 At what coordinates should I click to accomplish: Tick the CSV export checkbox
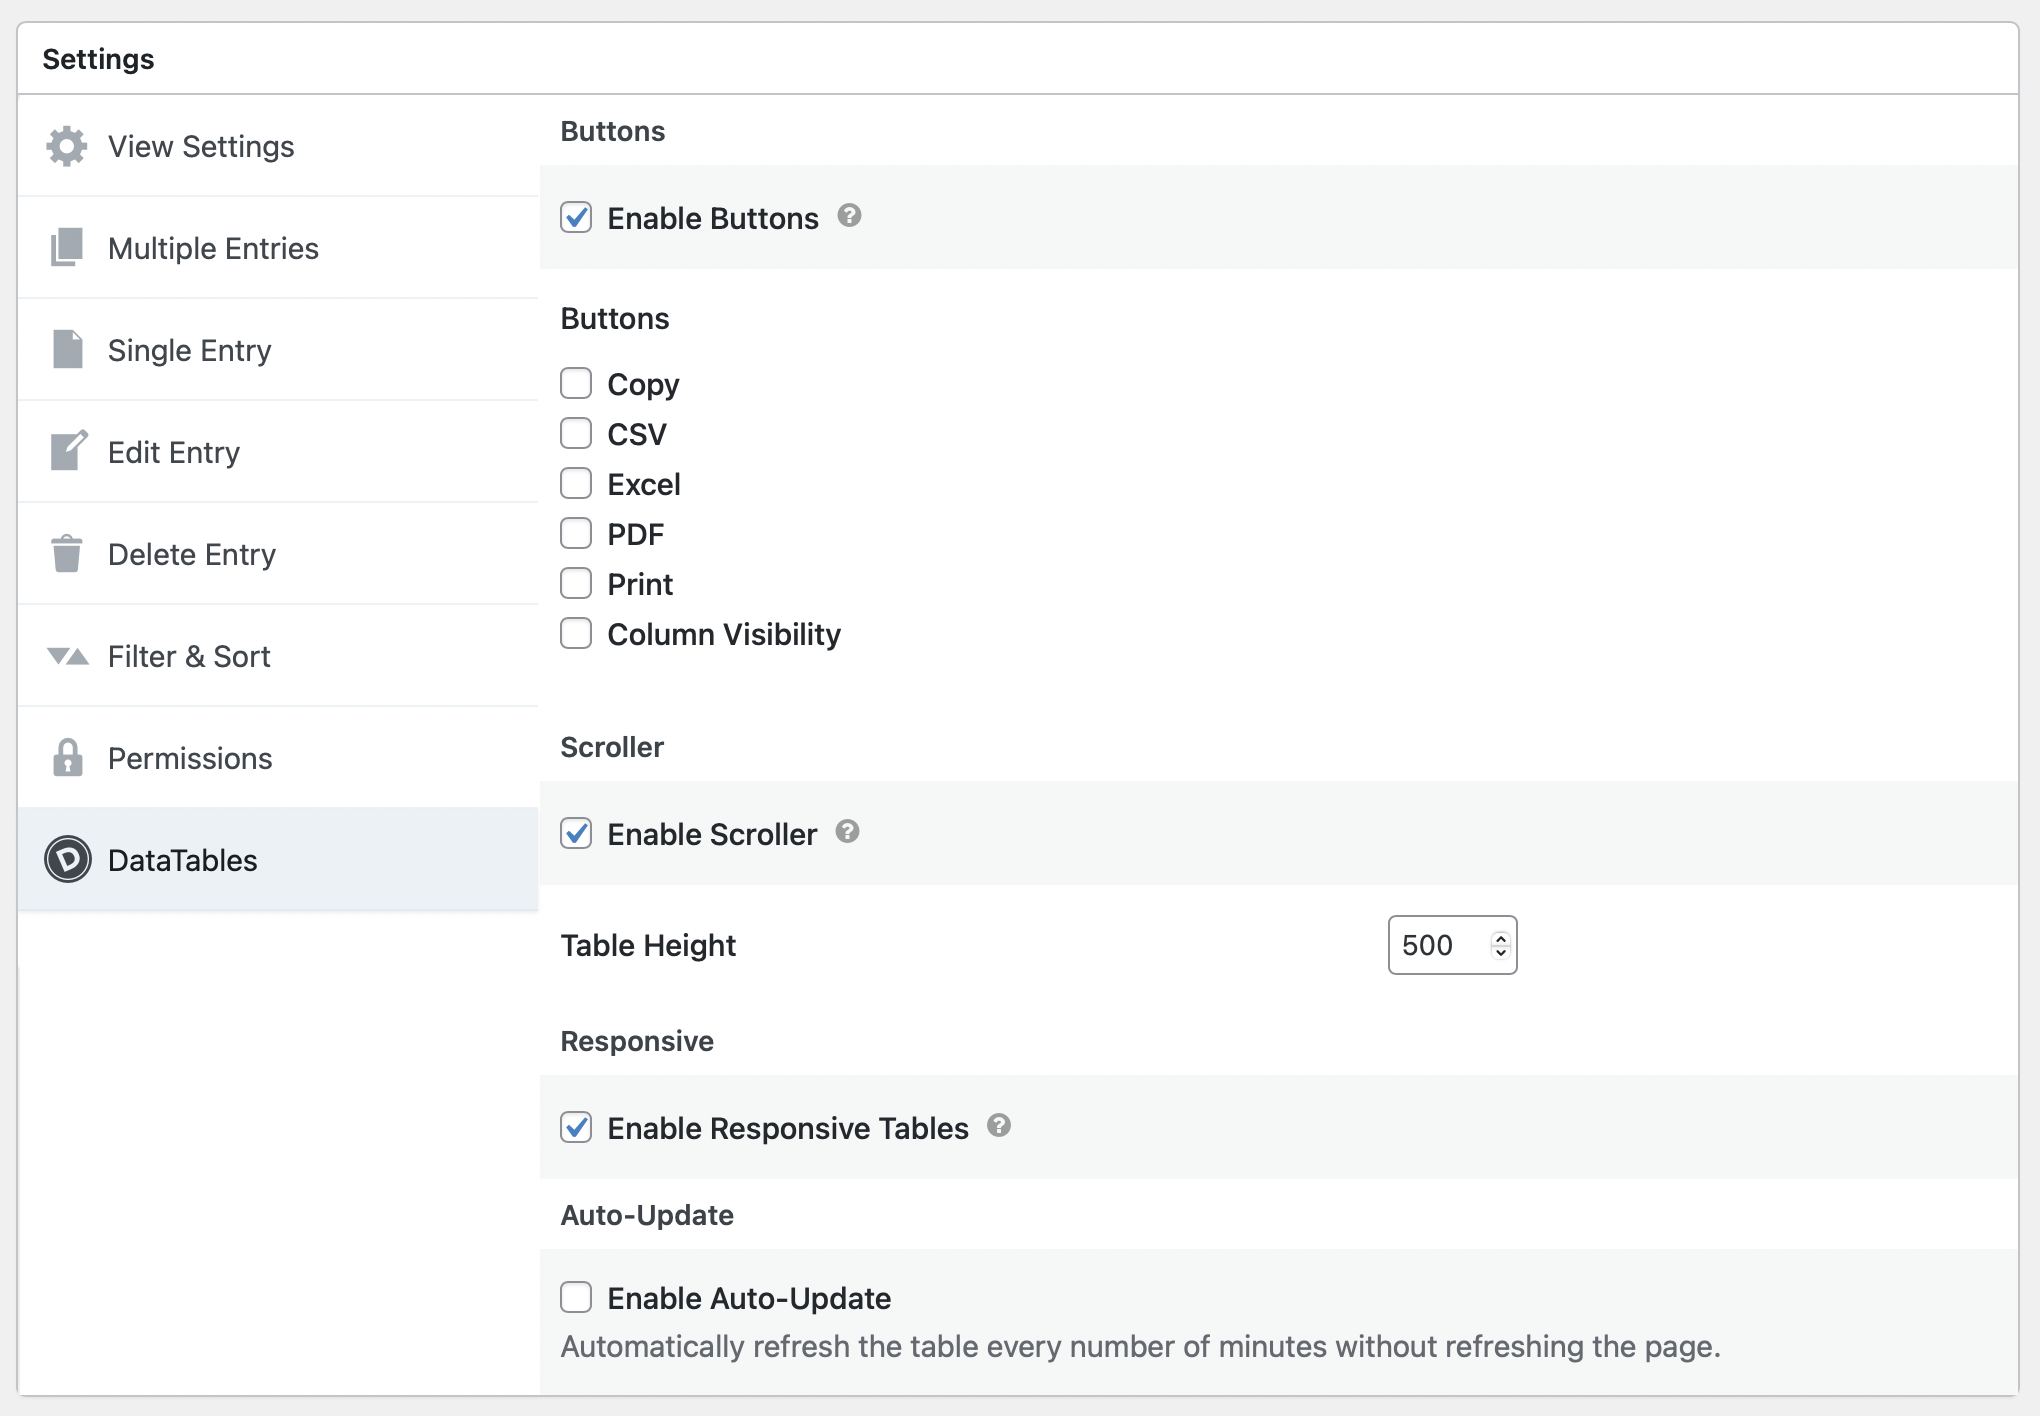tap(576, 433)
